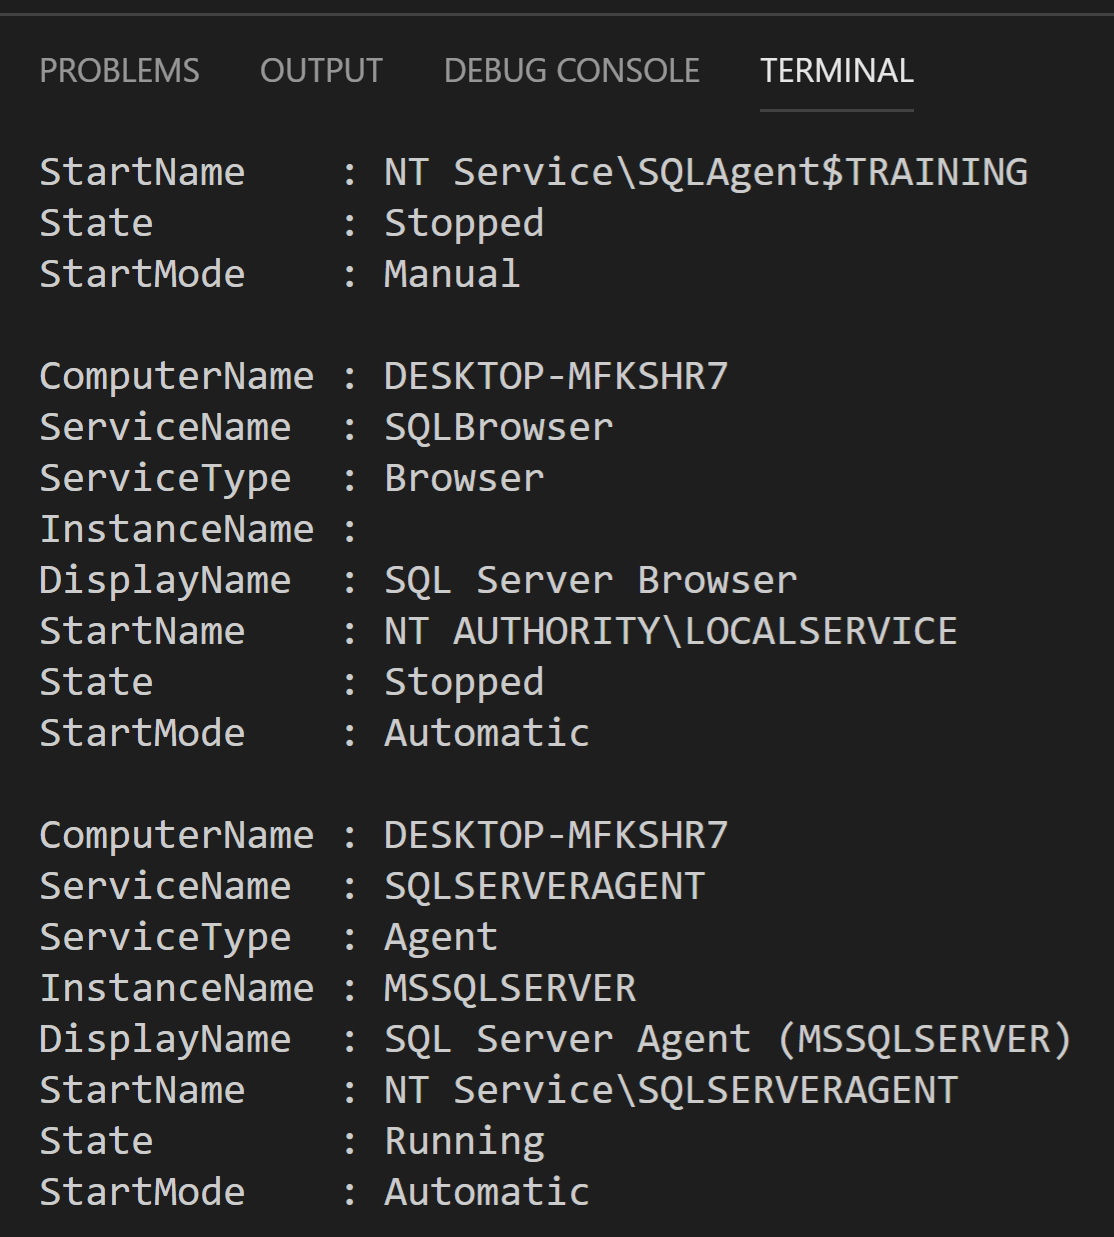Click the "Manual" StartMode value
This screenshot has width=1114, height=1237.
tap(452, 274)
